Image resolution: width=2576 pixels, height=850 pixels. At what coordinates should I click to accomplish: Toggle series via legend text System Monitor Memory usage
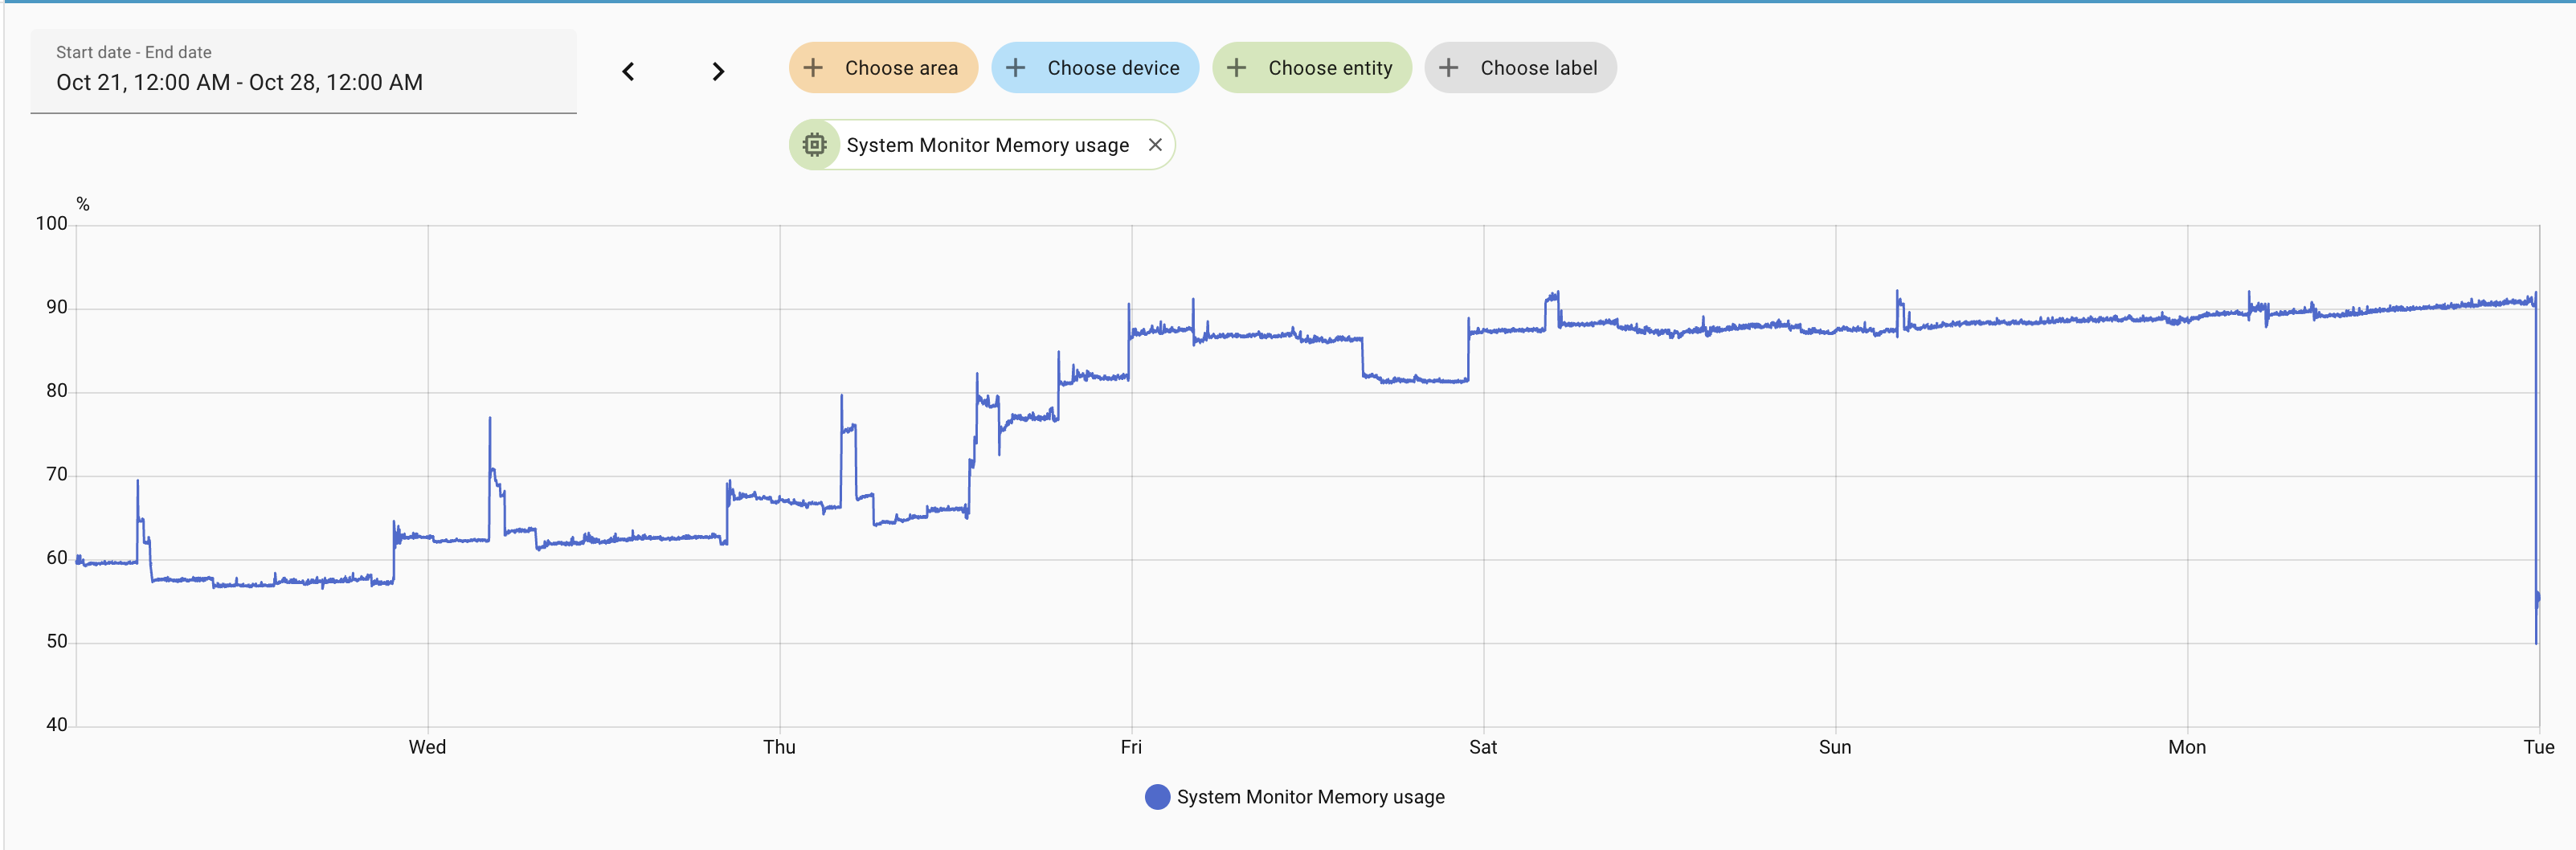1310,797
